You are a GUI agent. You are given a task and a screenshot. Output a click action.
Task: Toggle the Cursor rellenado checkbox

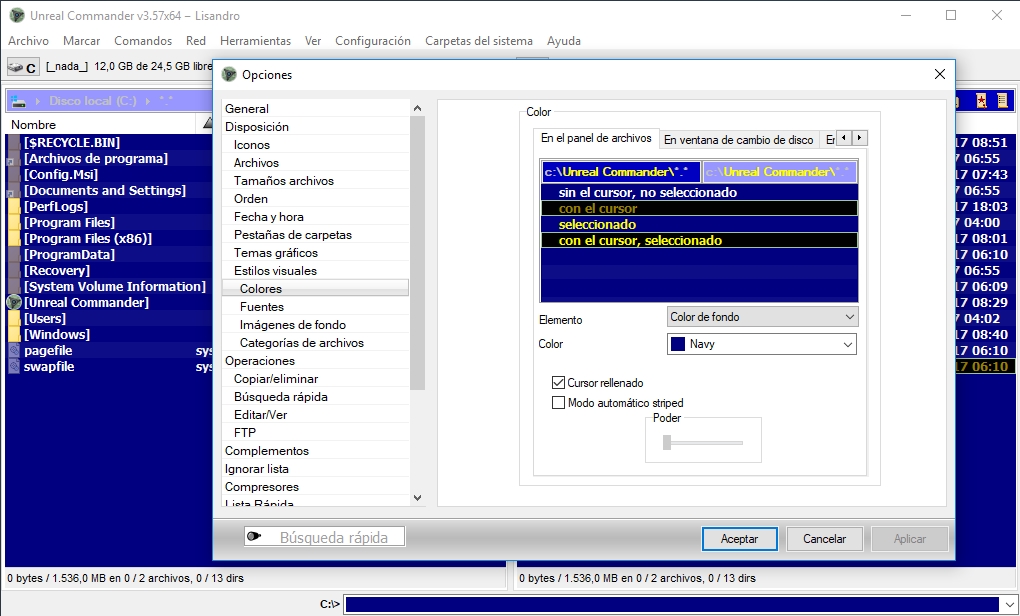click(558, 382)
